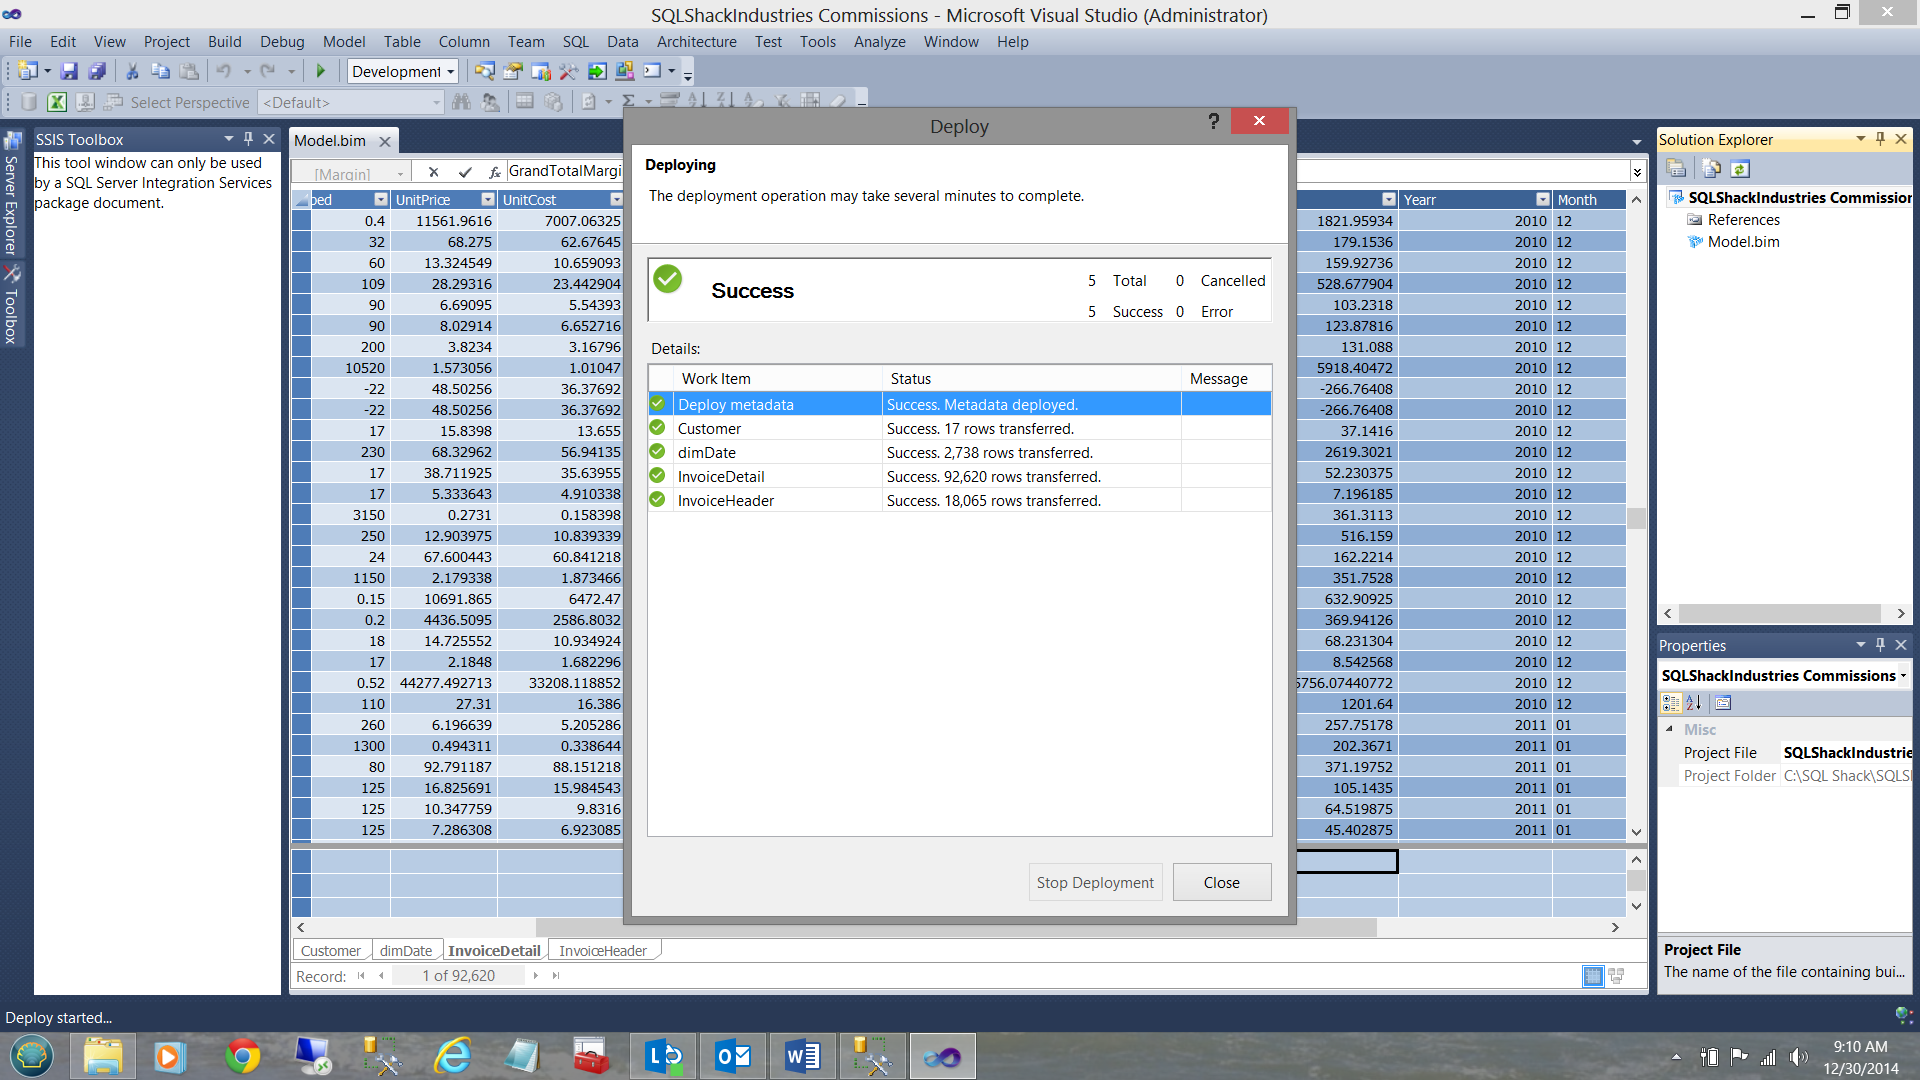Switch to diagram view button
The image size is (1920, 1080).
coord(1616,976)
